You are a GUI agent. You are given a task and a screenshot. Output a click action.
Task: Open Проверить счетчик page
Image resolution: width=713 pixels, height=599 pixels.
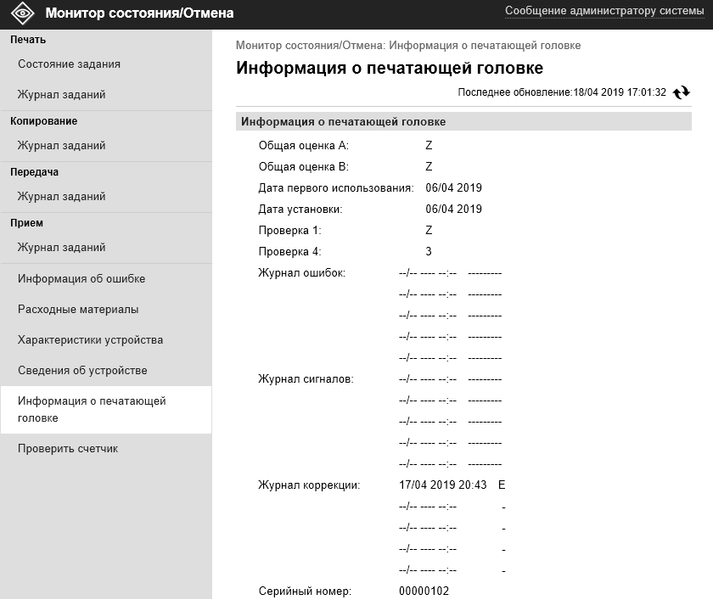[x=68, y=448]
